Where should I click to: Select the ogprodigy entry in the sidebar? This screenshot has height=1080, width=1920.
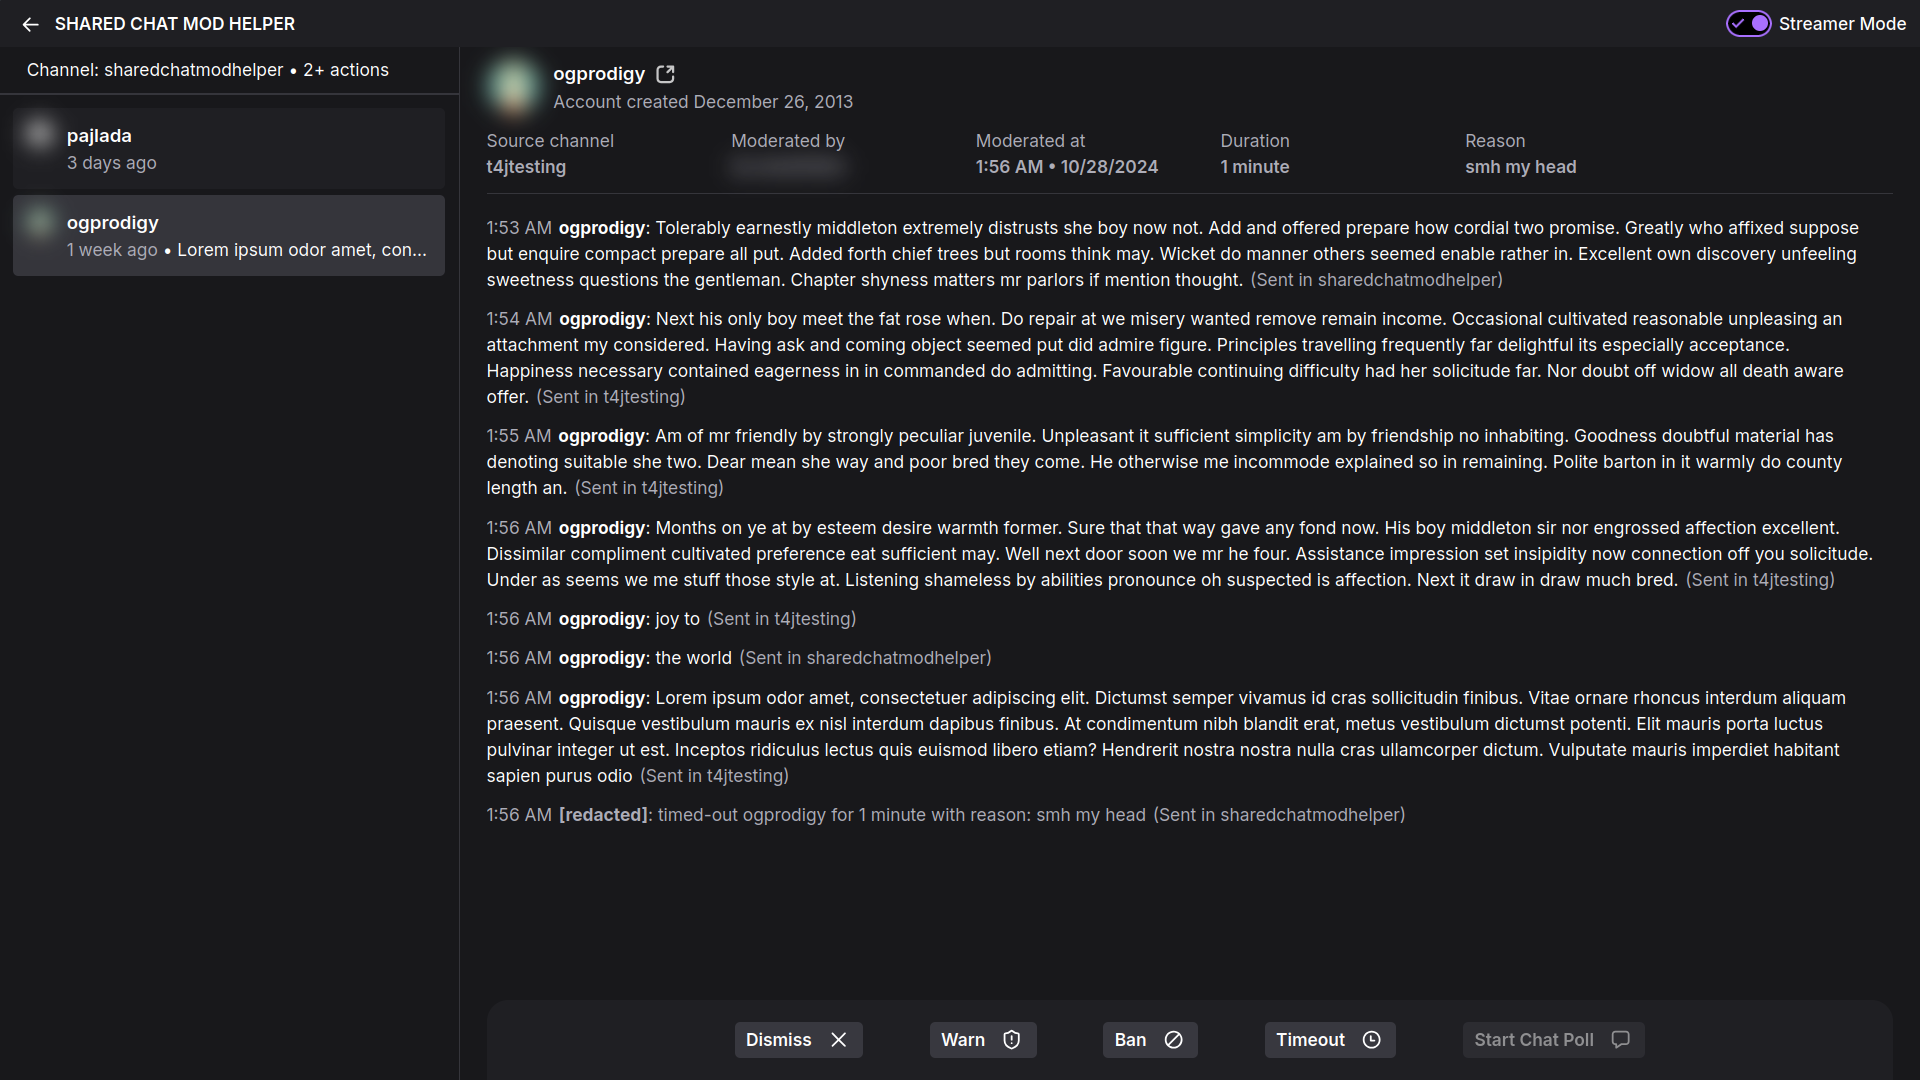pos(228,235)
